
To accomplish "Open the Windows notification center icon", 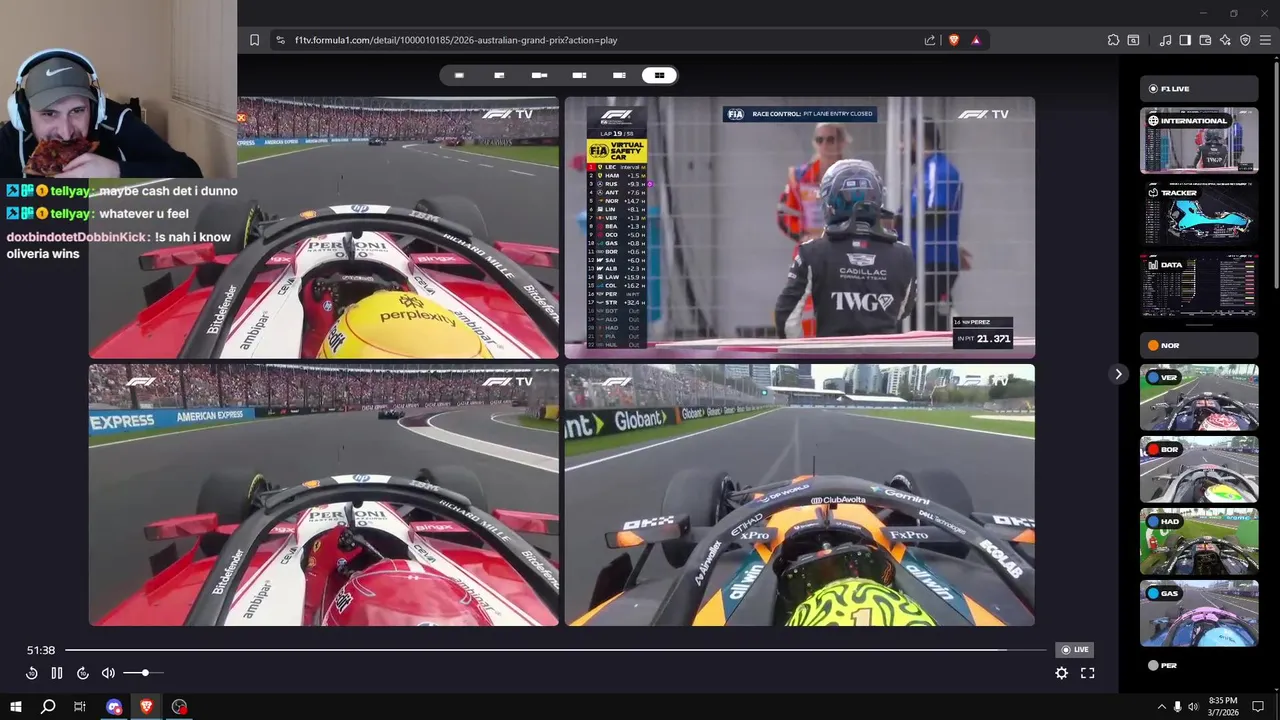I will [x=1259, y=706].
